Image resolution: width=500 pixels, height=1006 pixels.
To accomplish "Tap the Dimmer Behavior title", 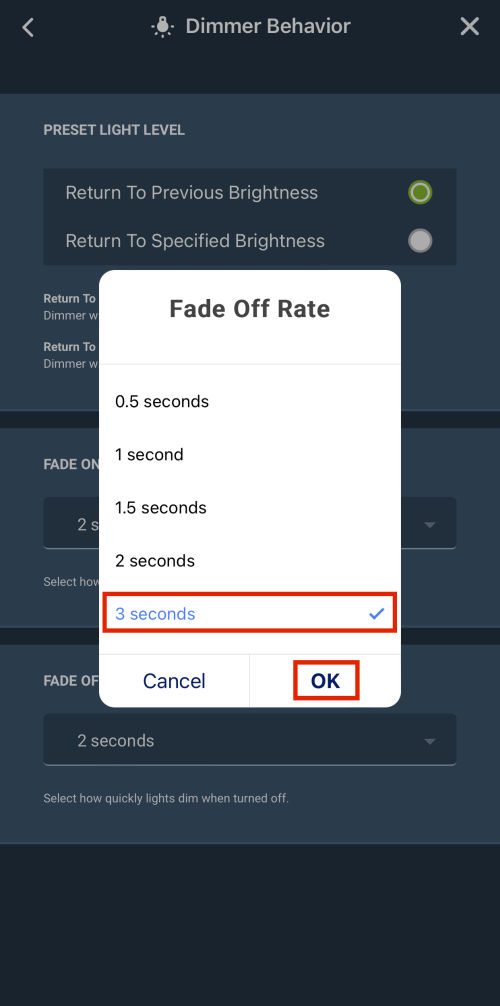I will 268,27.
